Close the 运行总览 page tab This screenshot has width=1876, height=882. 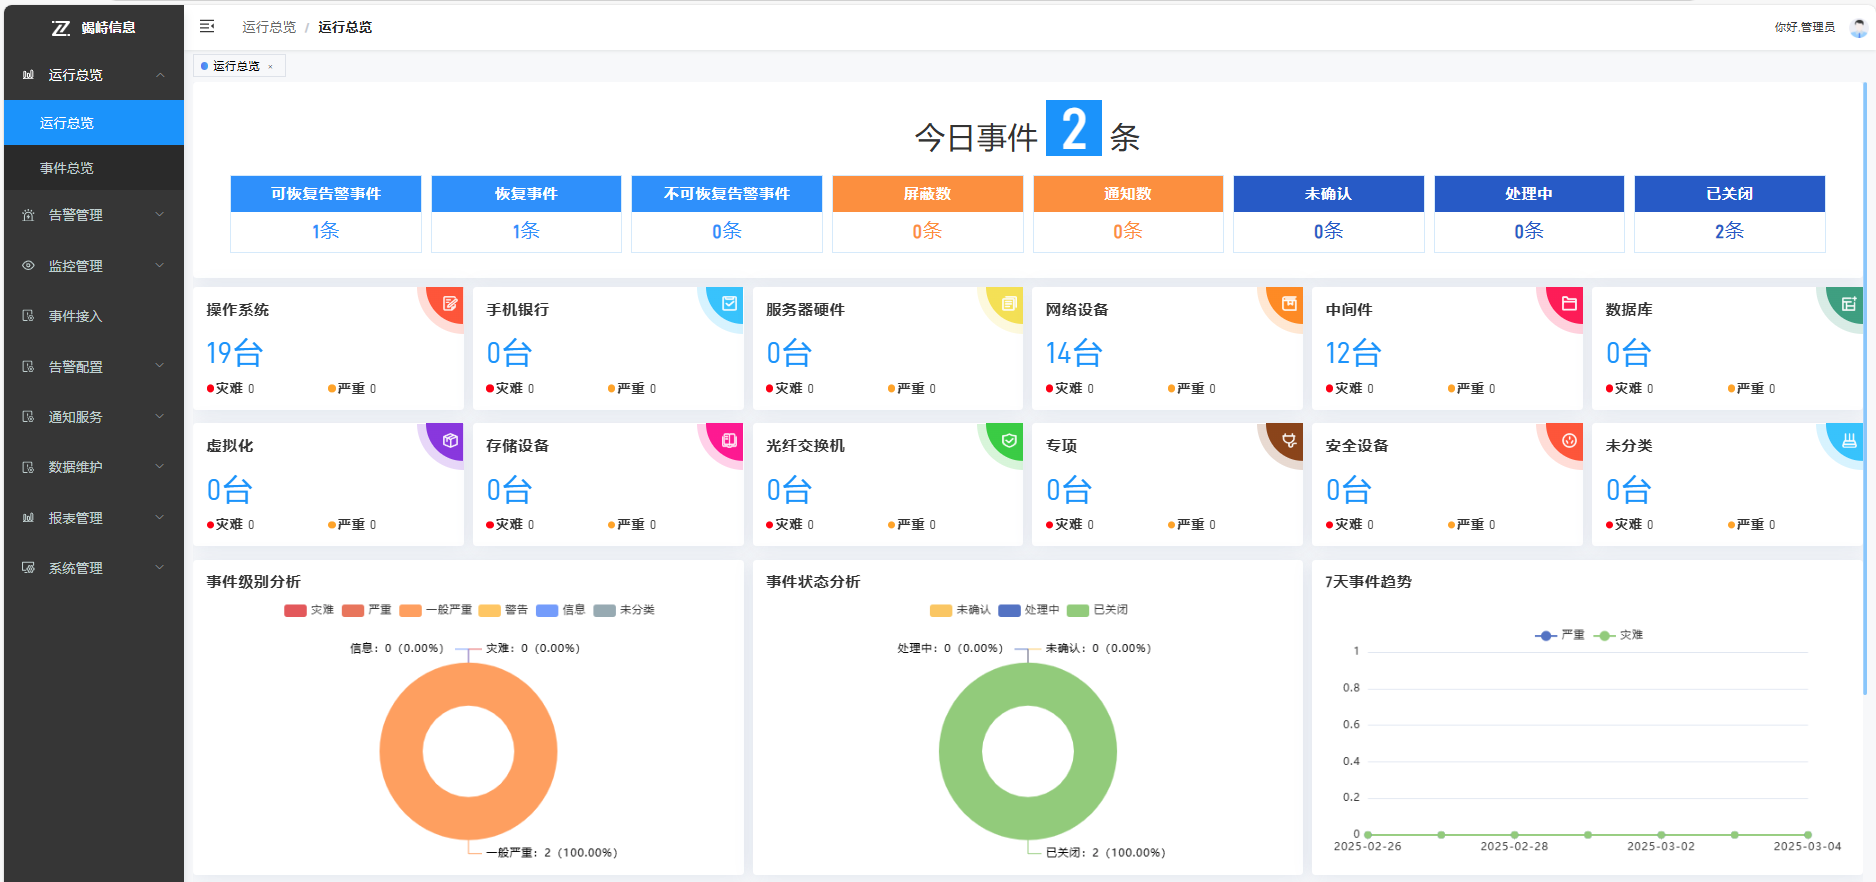pyautogui.click(x=270, y=67)
